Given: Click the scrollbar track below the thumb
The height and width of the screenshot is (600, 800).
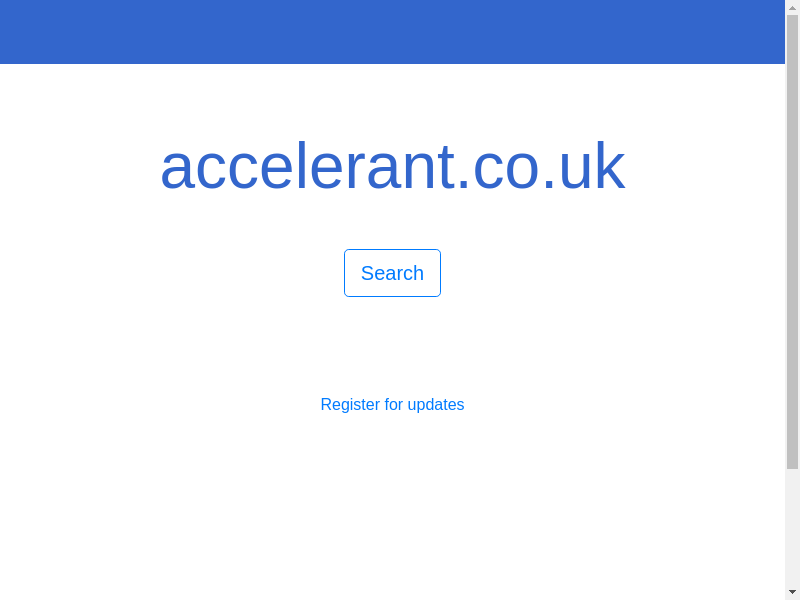Looking at the screenshot, I should (x=792, y=527).
